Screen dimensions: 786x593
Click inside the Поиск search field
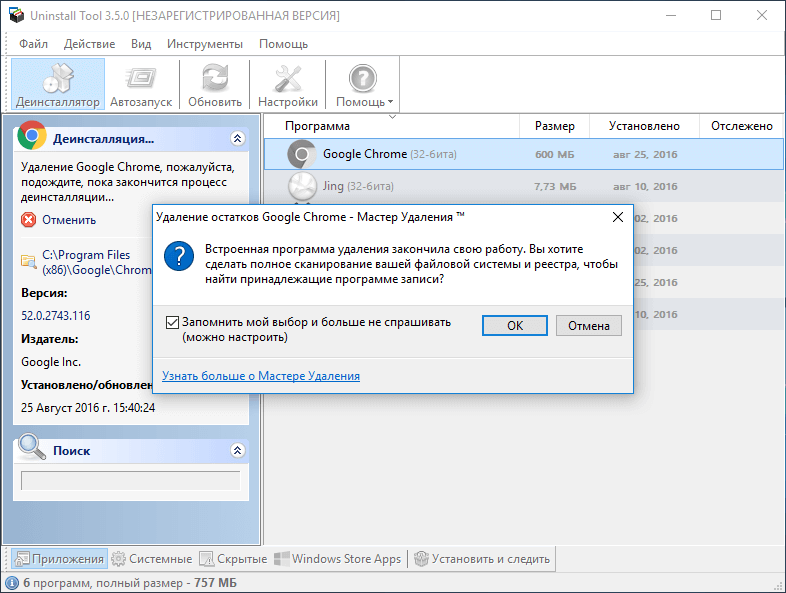(130, 481)
